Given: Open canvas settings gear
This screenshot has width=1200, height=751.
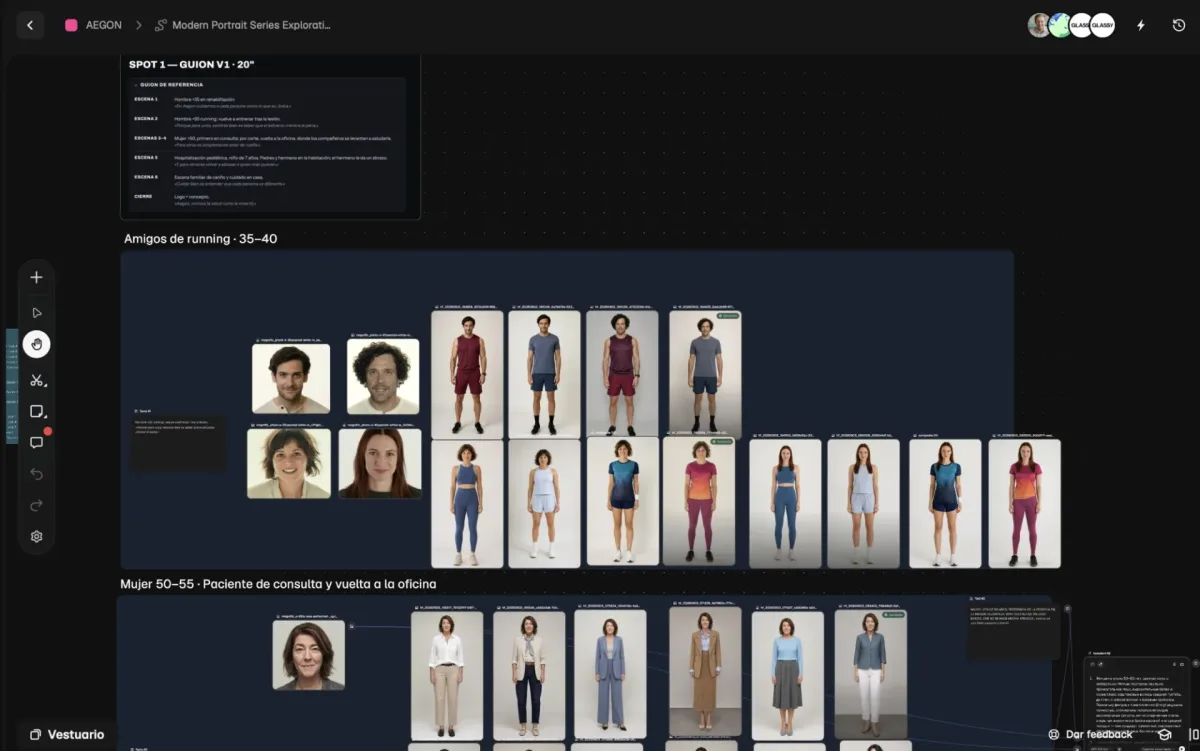Looking at the screenshot, I should [x=36, y=536].
